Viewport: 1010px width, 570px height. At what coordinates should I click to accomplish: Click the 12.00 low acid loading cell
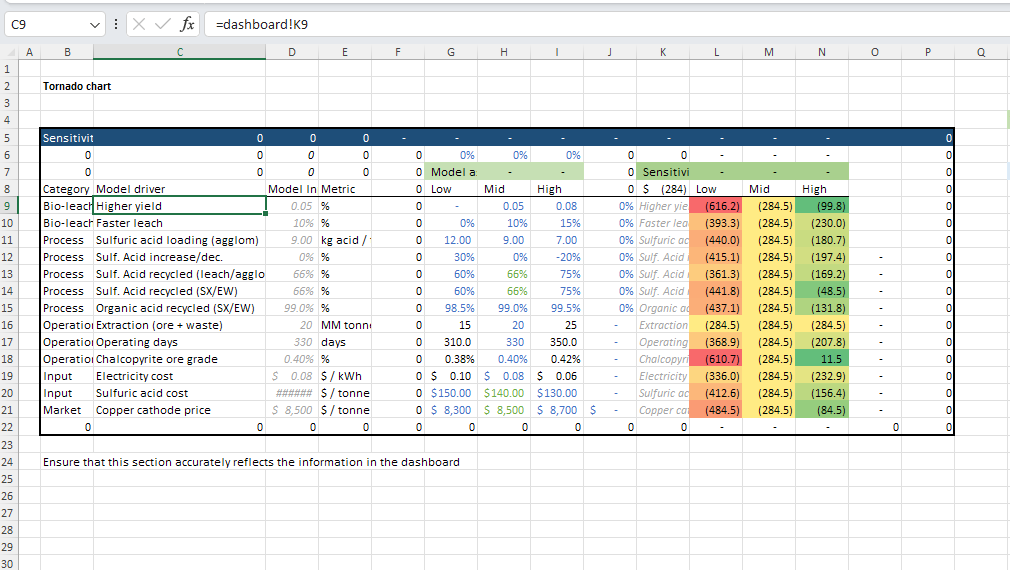coord(451,240)
